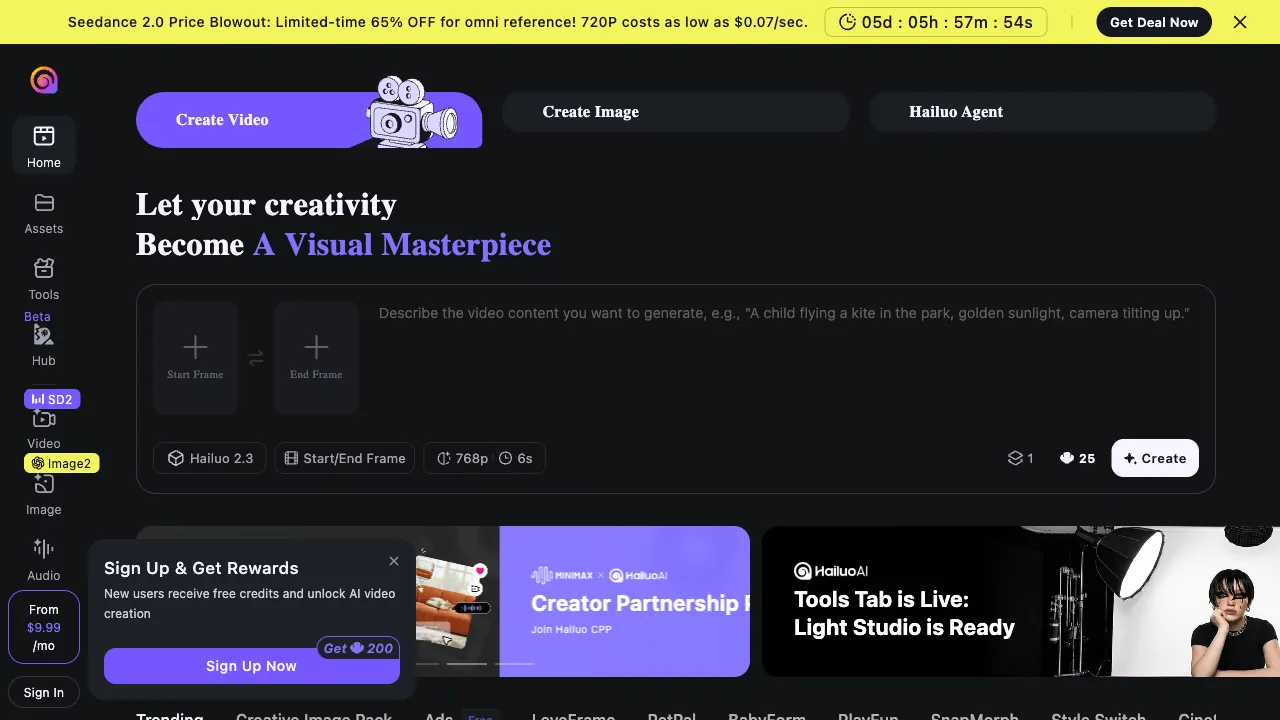
Task: Click Sign Up Now
Action: click(252, 666)
